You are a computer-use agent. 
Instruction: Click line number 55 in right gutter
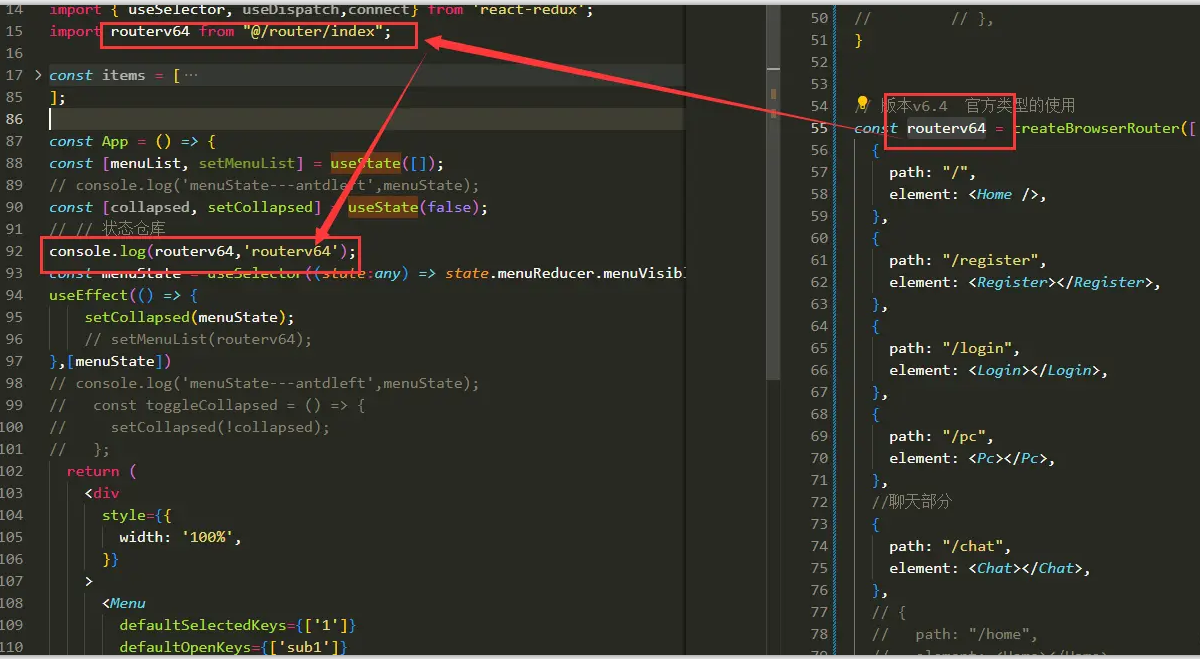(x=819, y=128)
